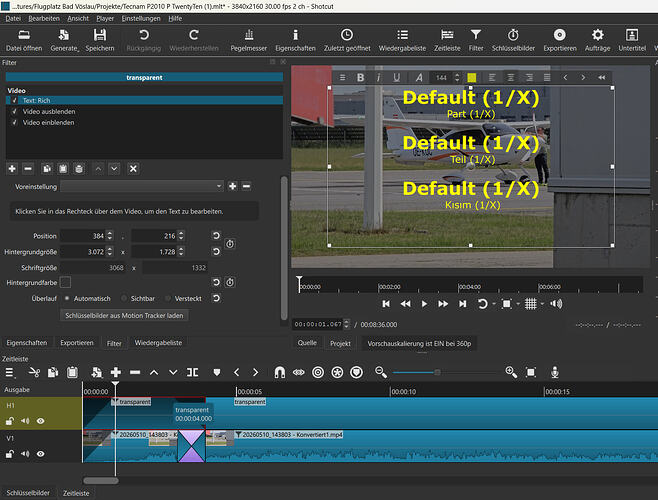Hide track V1 with eye icon
The width and height of the screenshot is (658, 500).
tap(40, 453)
